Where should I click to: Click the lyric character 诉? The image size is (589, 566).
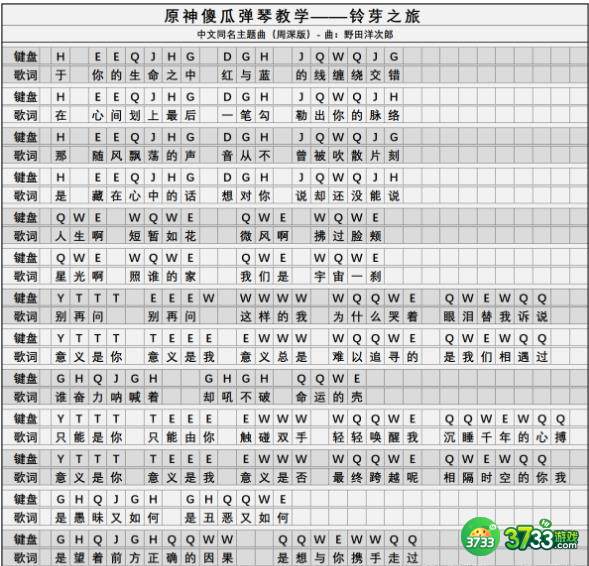523,317
